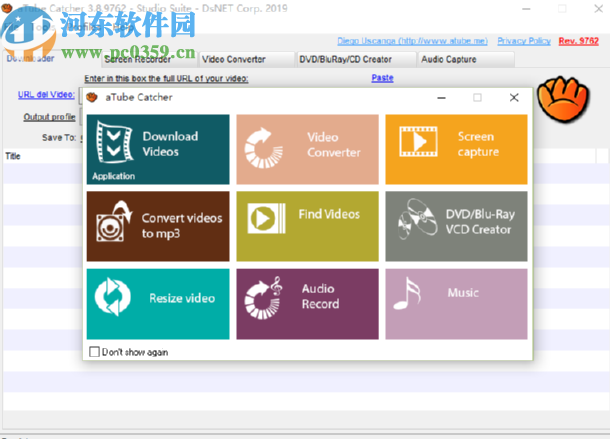Select the Video Converter tile label

click(334, 145)
